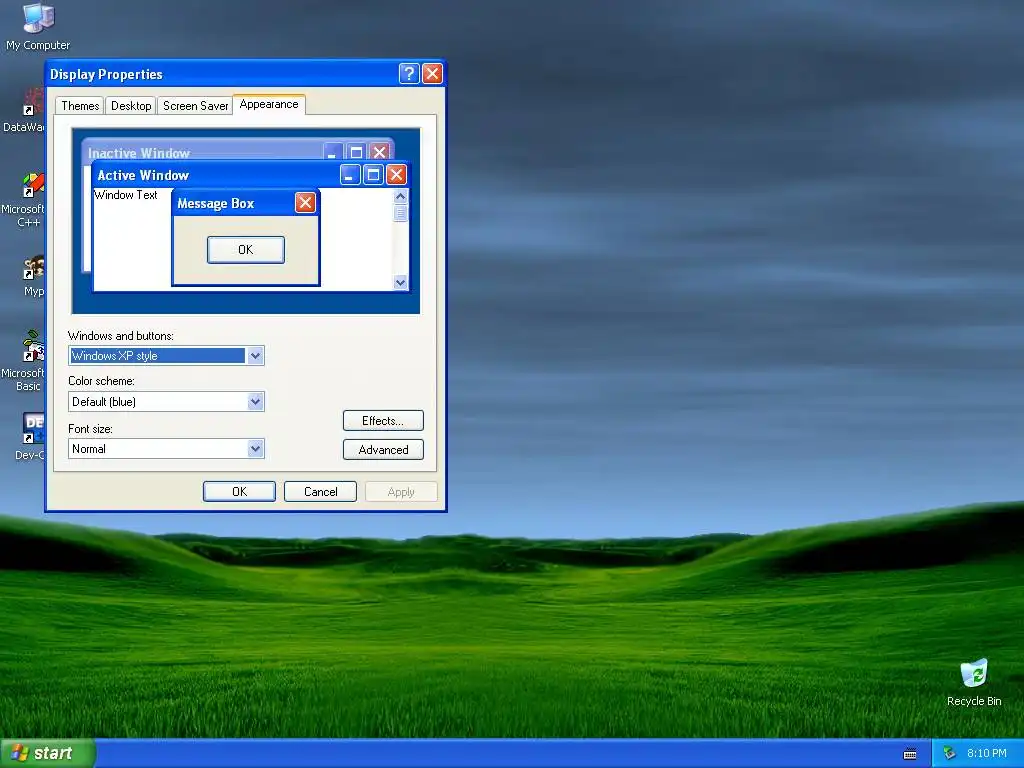Screen dimensions: 1024x768
Task: Open the DataWa desktop shortcut
Action: tap(26, 111)
